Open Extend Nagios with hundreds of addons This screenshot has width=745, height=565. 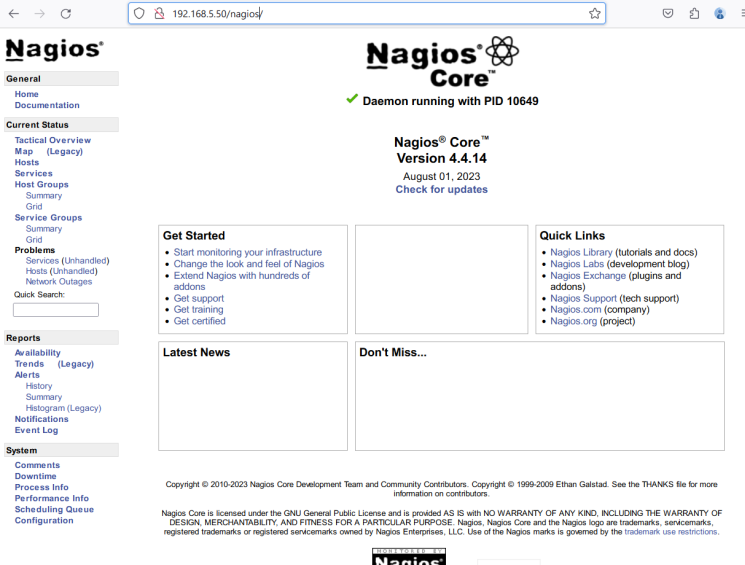[241, 281]
